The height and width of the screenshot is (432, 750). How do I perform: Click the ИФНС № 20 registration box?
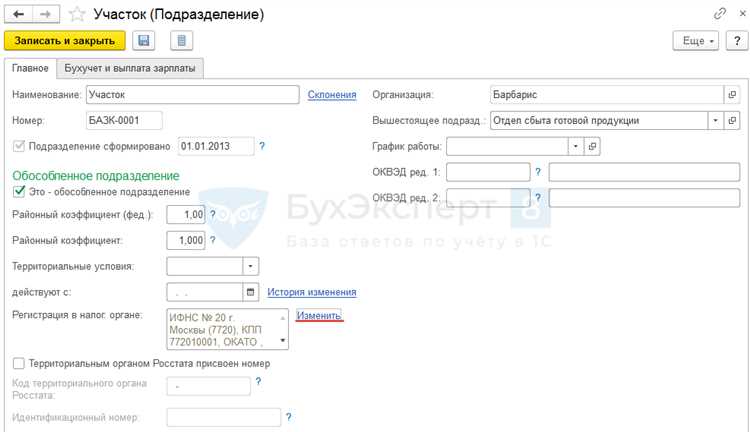click(x=228, y=329)
